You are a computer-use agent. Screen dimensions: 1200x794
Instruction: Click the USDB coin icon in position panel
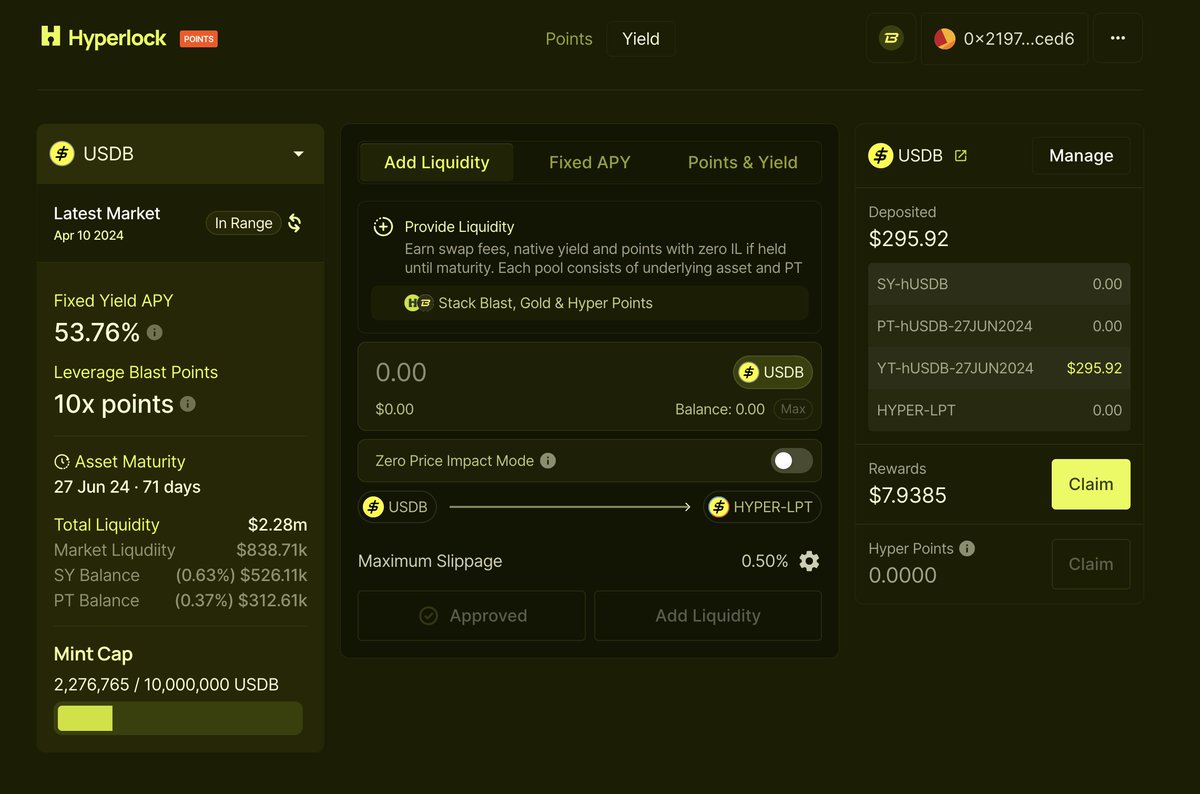[x=880, y=155]
